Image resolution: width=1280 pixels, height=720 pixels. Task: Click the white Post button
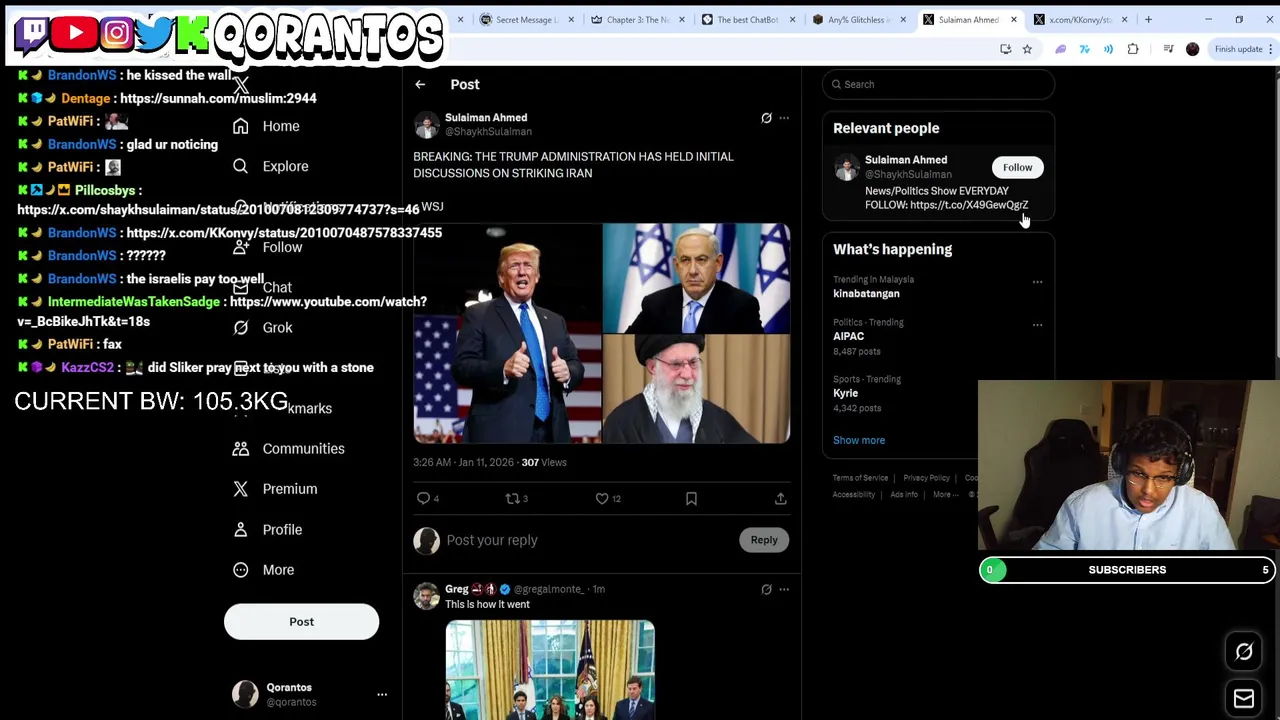301,622
